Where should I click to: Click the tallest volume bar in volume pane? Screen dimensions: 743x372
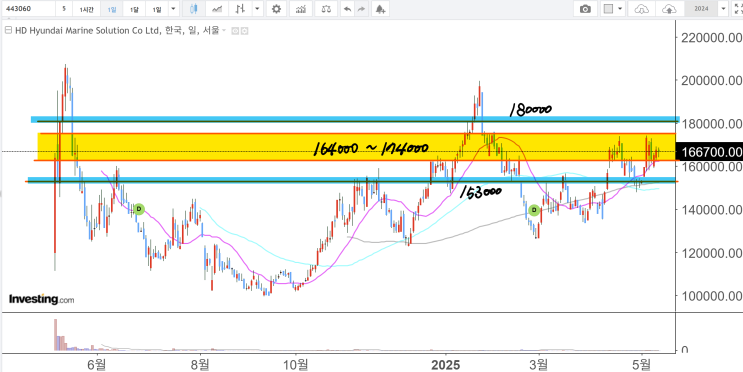[x=55, y=335]
